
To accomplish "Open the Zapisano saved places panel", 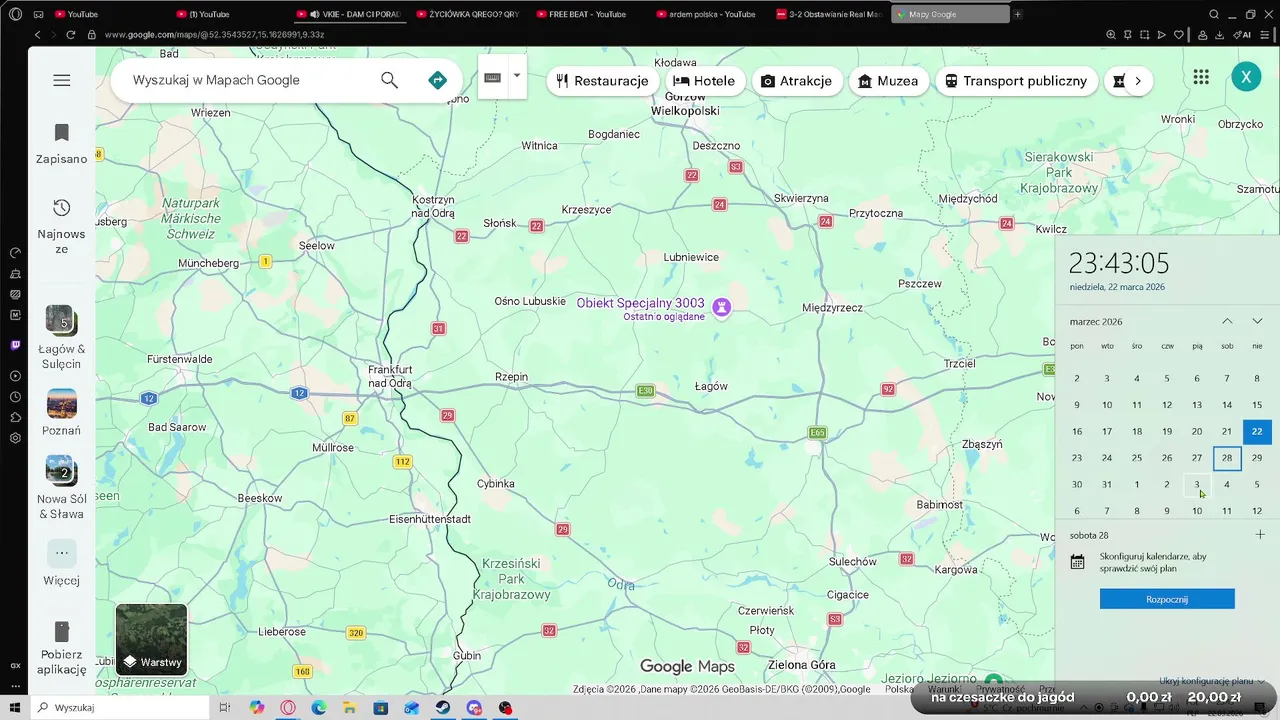I will click(x=62, y=144).
